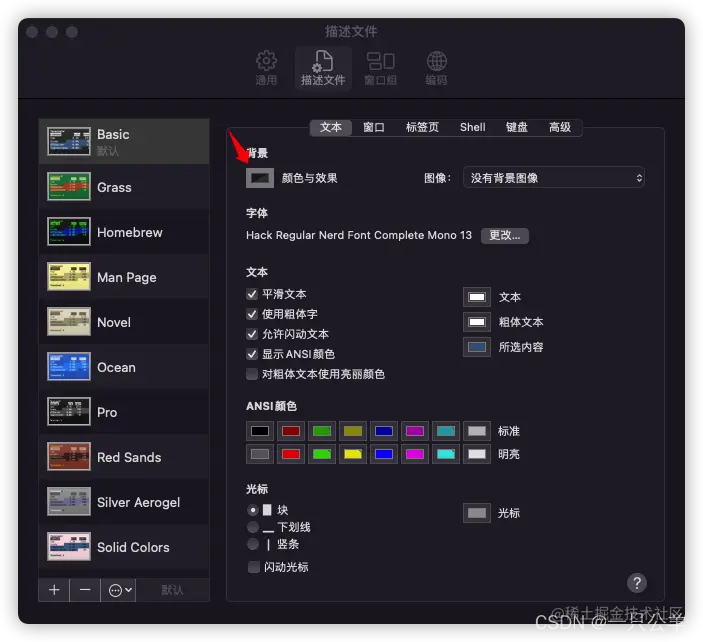This screenshot has height=642, width=703.
Task: Open the 通用 general settings pane
Action: pyautogui.click(x=266, y=68)
